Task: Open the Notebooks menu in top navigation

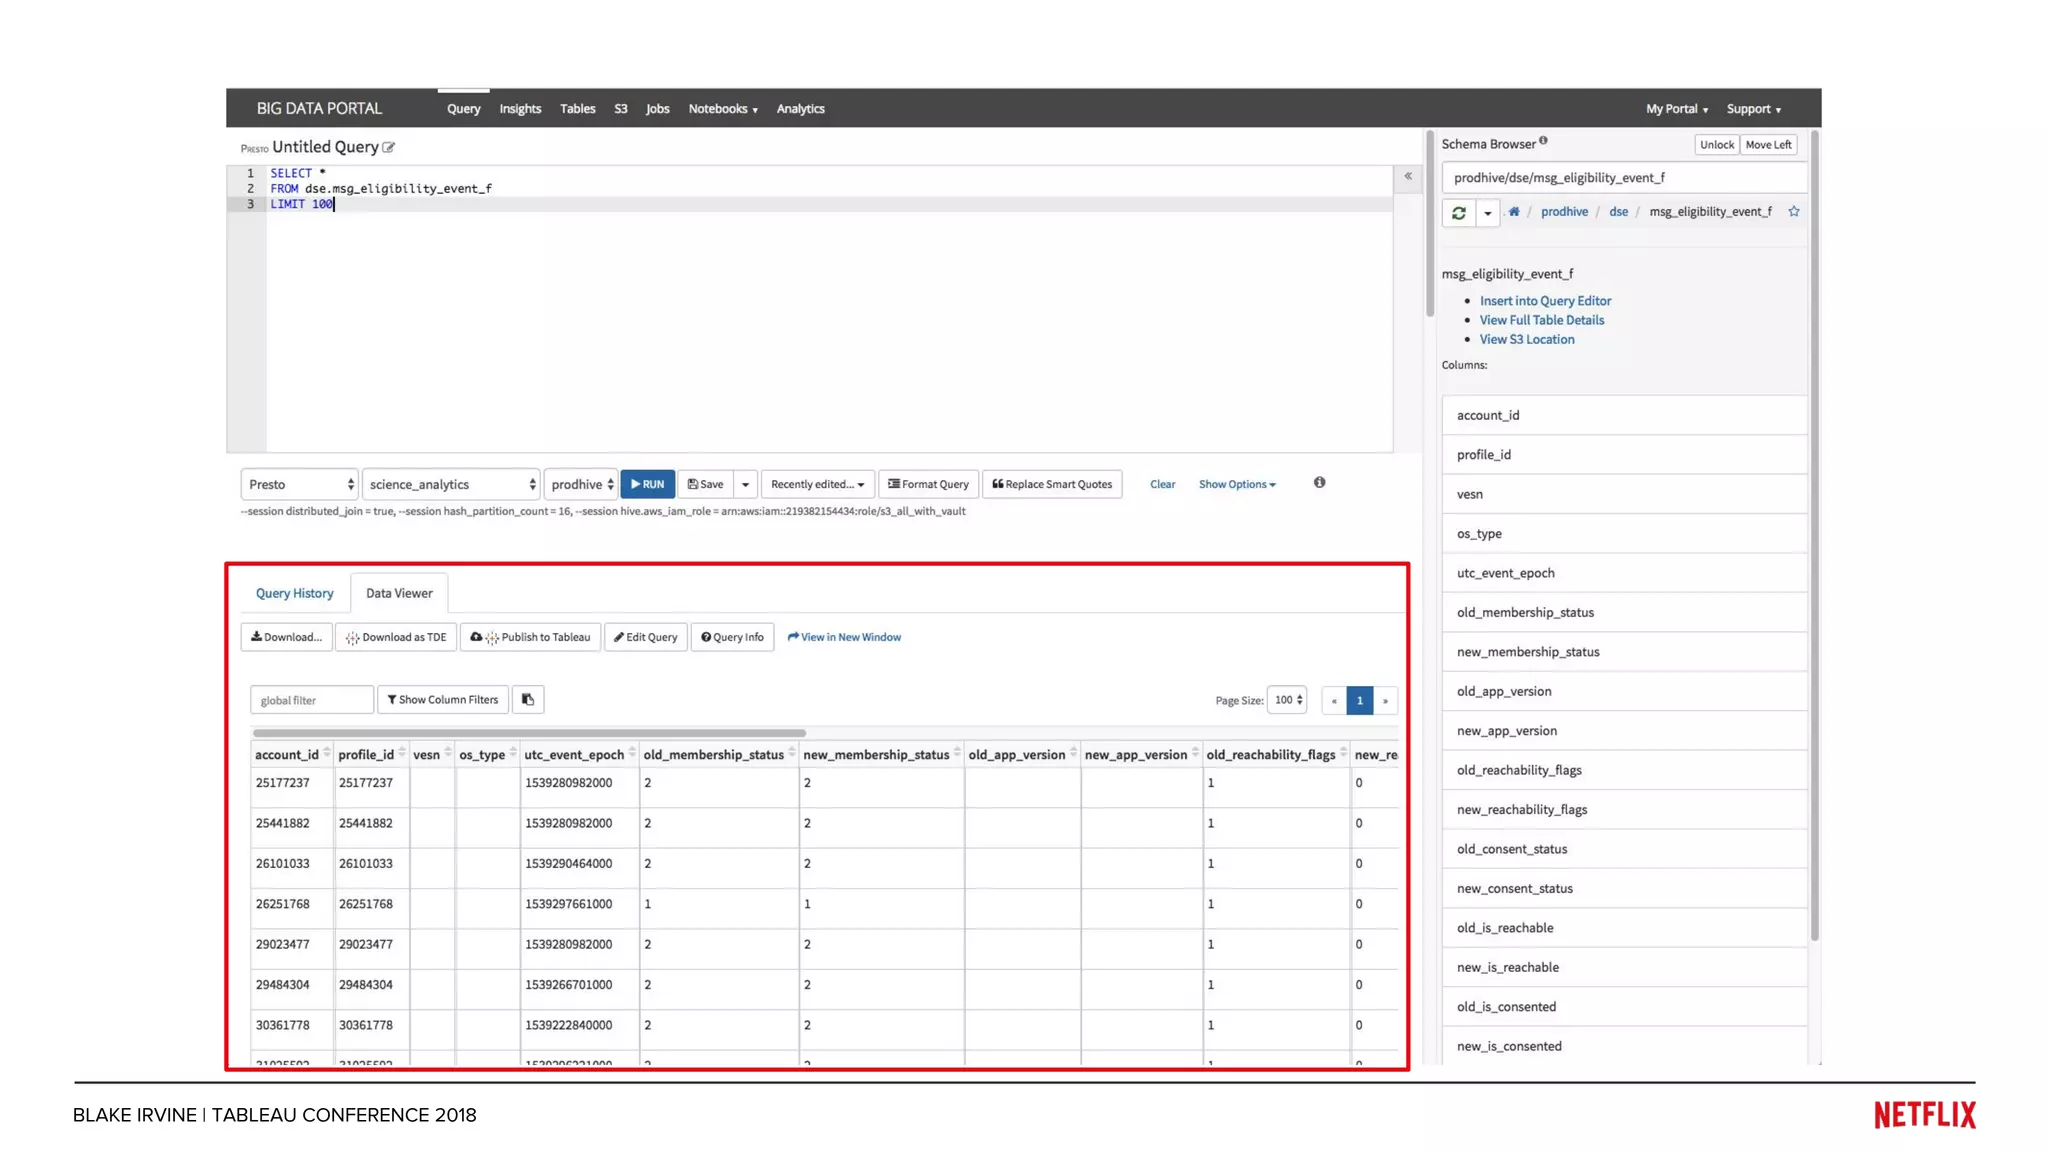Action: (723, 109)
